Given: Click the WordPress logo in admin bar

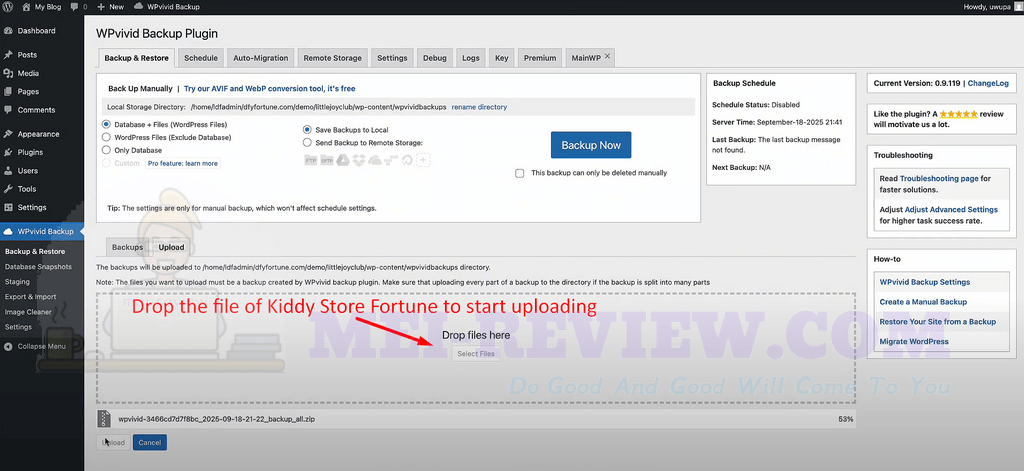Looking at the screenshot, I should [8, 6].
